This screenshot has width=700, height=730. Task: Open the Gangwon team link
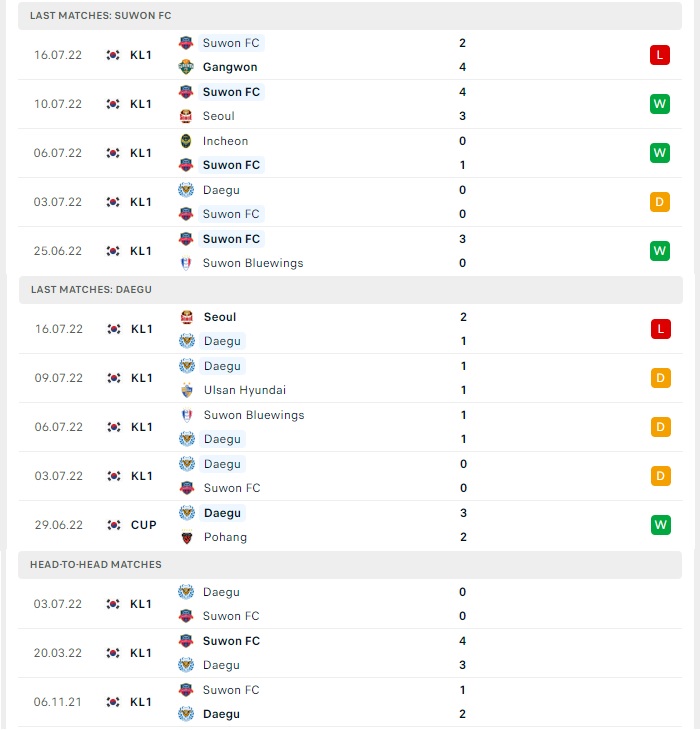click(x=230, y=67)
